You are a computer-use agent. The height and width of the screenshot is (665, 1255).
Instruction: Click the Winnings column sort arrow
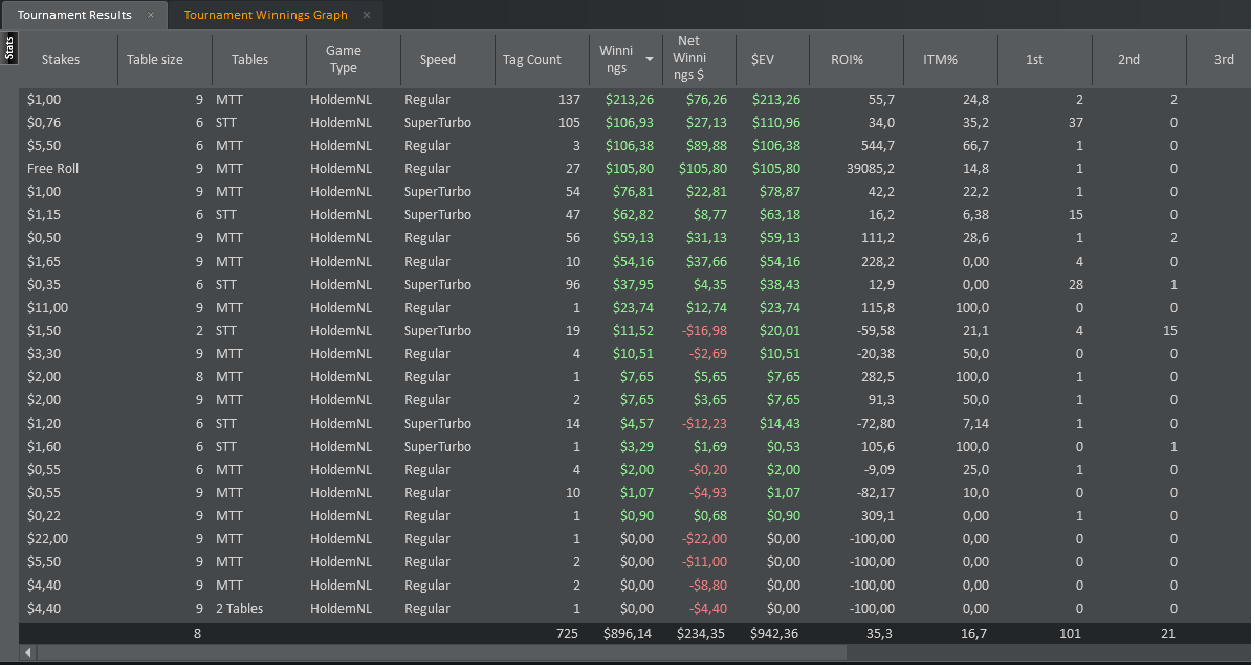pos(649,60)
